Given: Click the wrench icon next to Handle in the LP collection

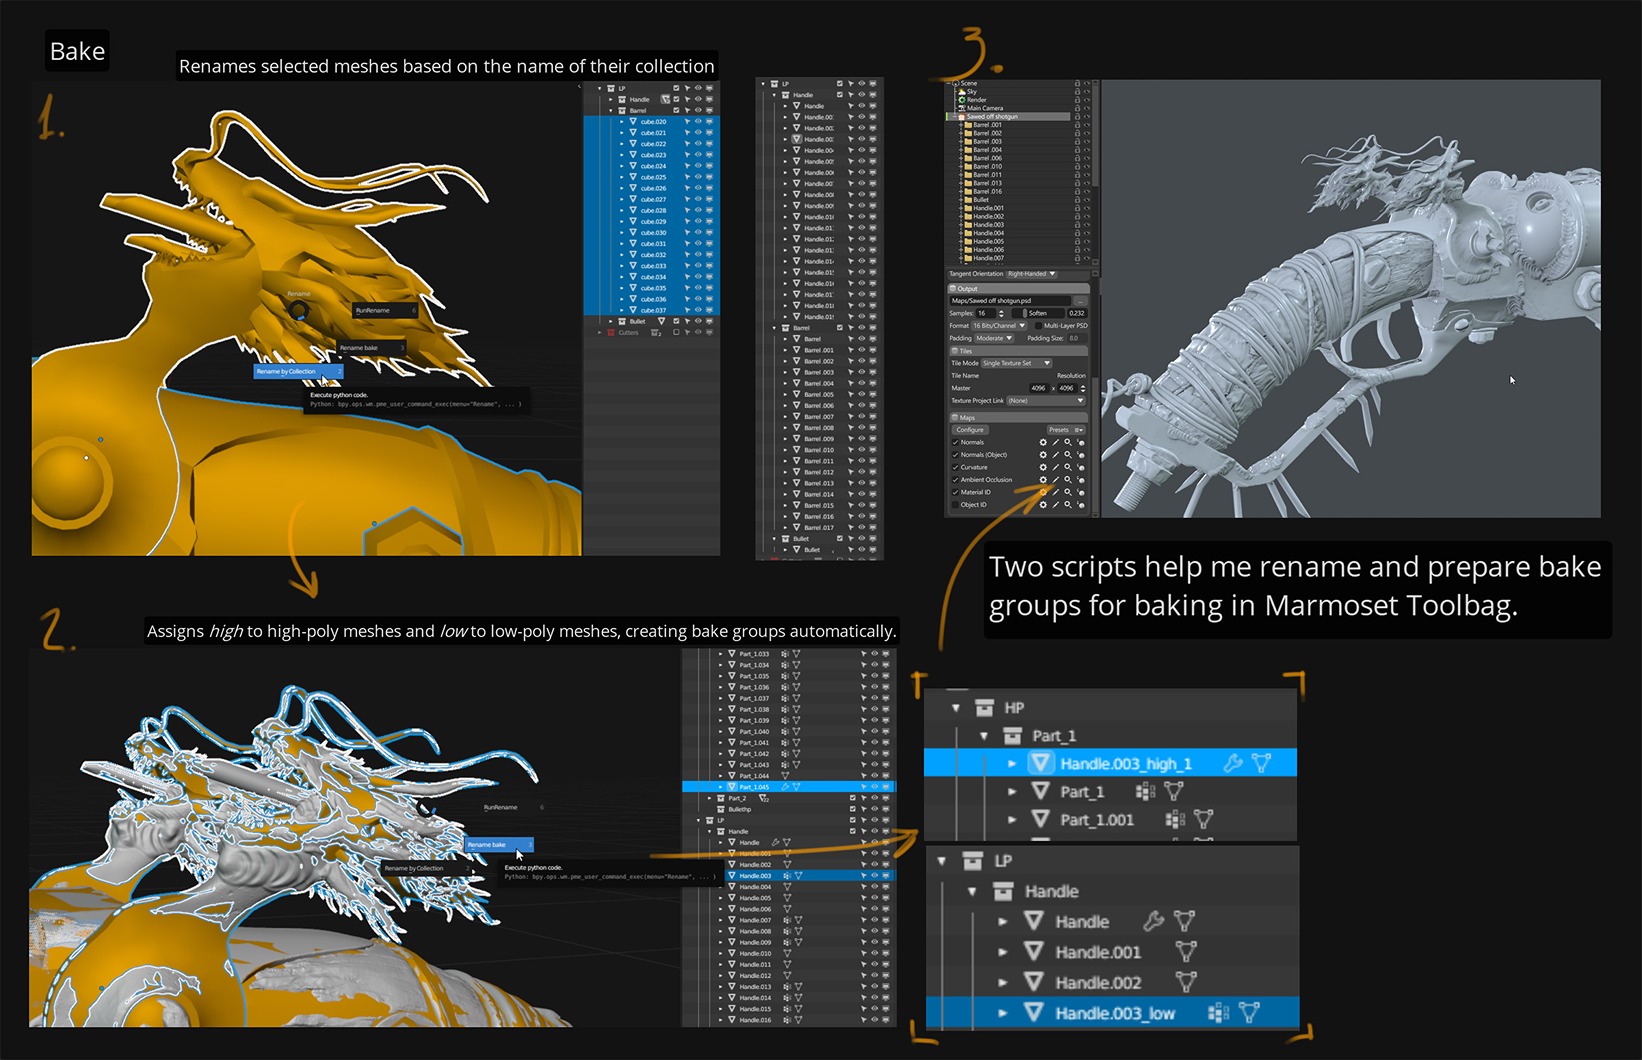Looking at the screenshot, I should (1153, 921).
